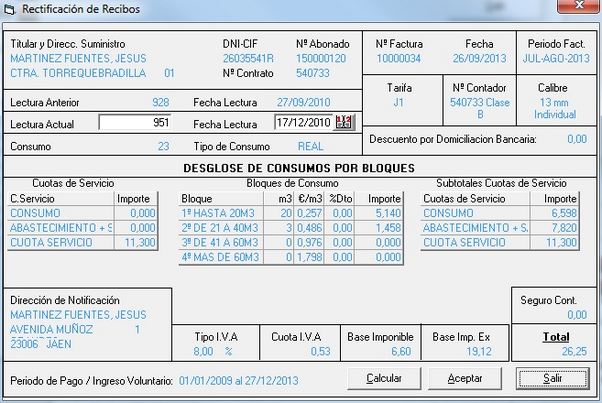Viewport: 602px width, 403px height.
Task: Focus the Lectura Actual input field
Action: (135, 122)
